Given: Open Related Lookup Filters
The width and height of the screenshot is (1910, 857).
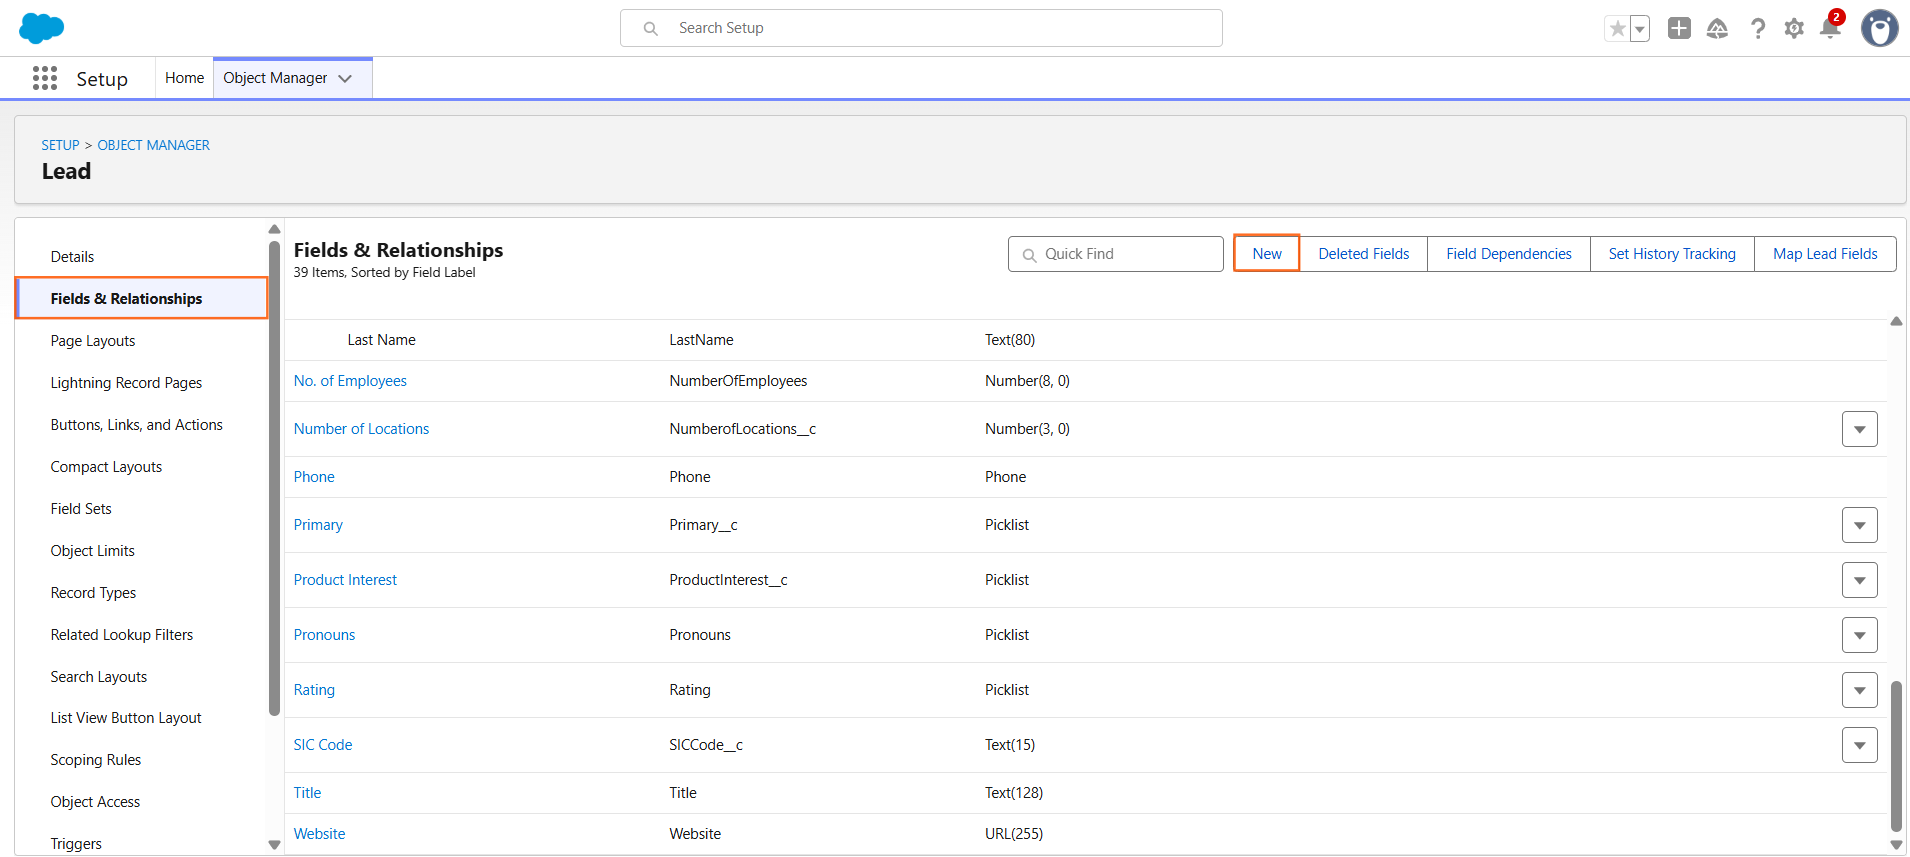Looking at the screenshot, I should 122,635.
